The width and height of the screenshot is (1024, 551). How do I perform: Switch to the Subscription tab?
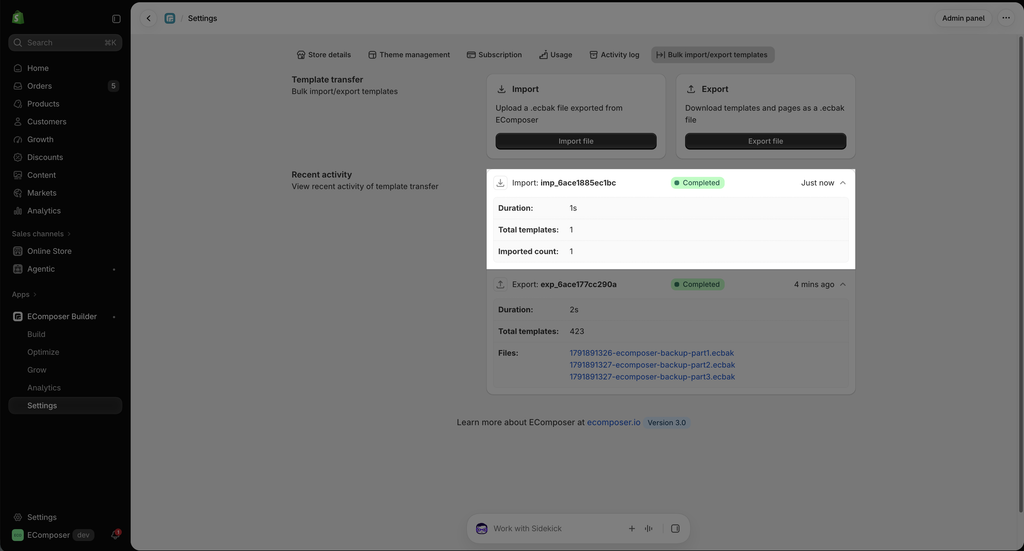494,55
